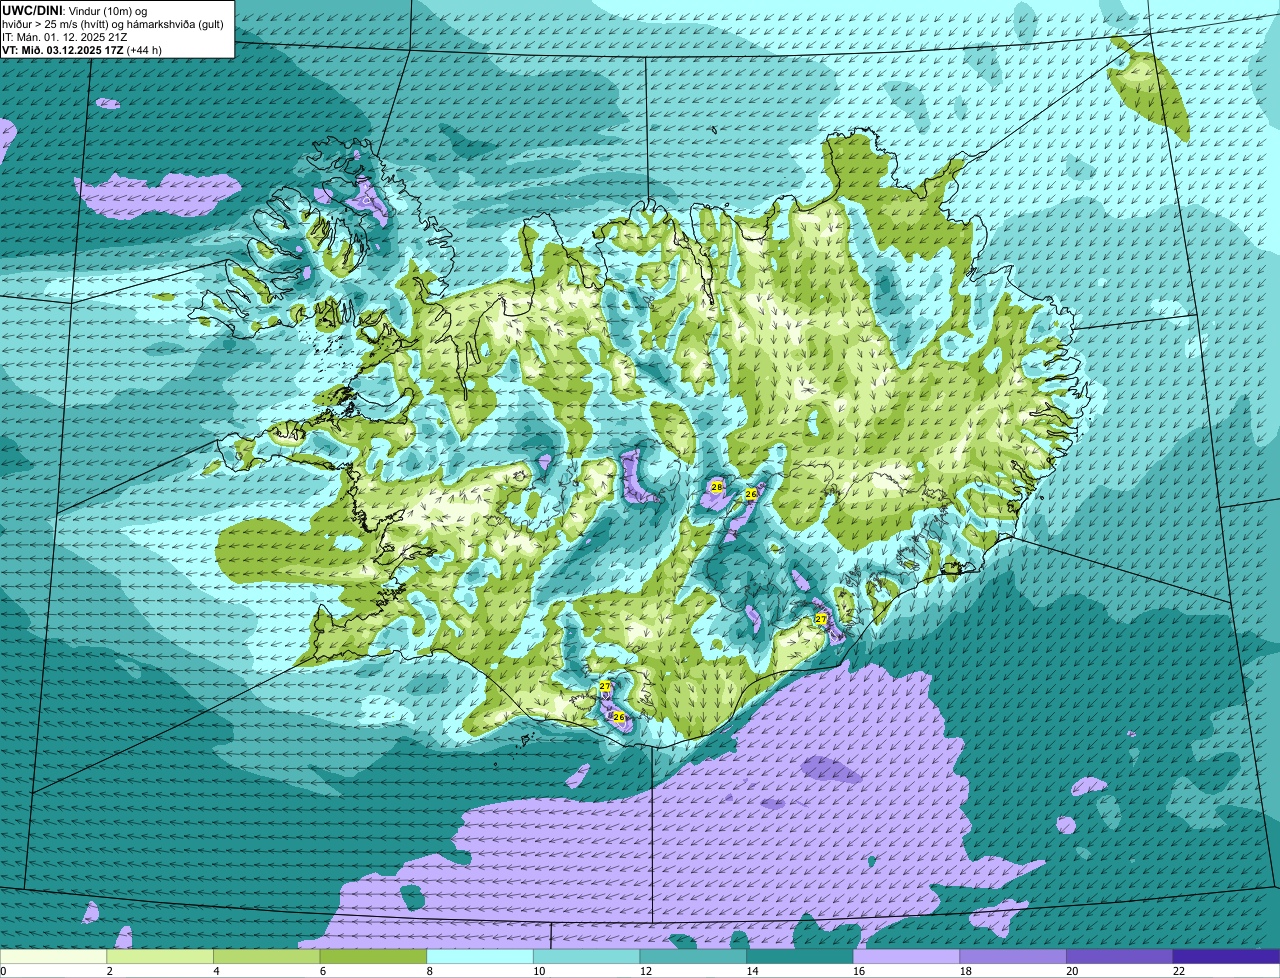
Task: Select the 18–20 m/s purple legend swatch
Action: 1013,956
